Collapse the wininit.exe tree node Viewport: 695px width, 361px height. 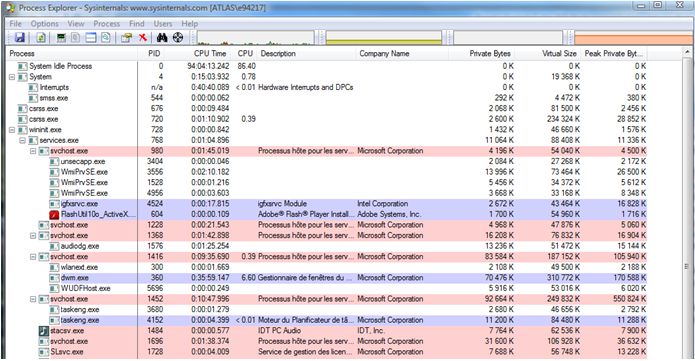tap(12, 130)
